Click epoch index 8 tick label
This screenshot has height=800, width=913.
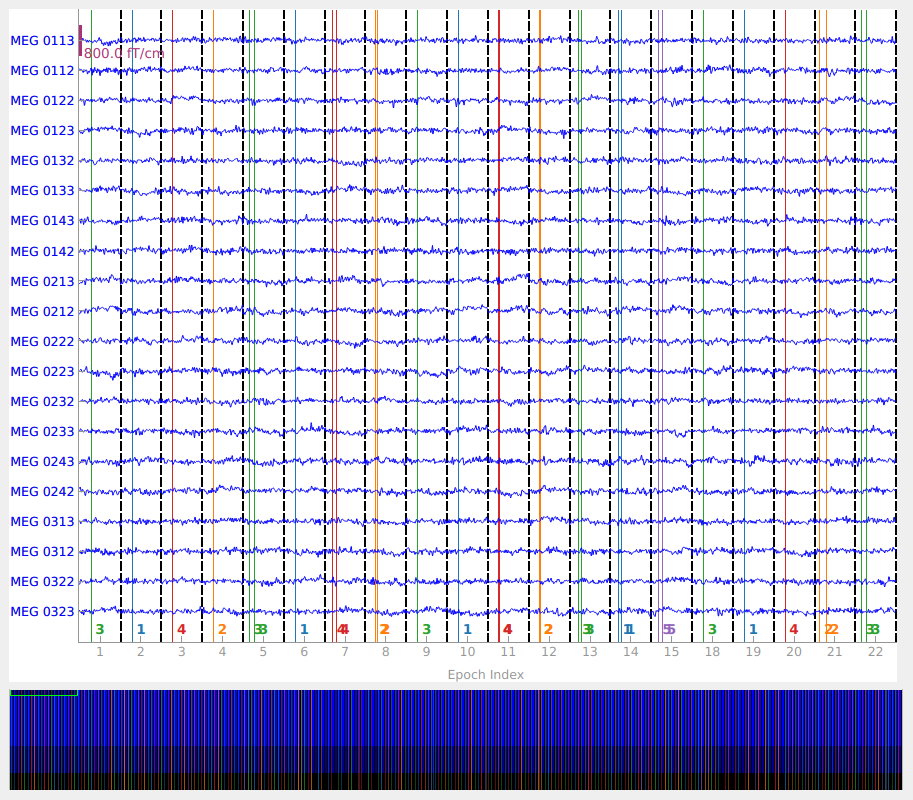[385, 652]
